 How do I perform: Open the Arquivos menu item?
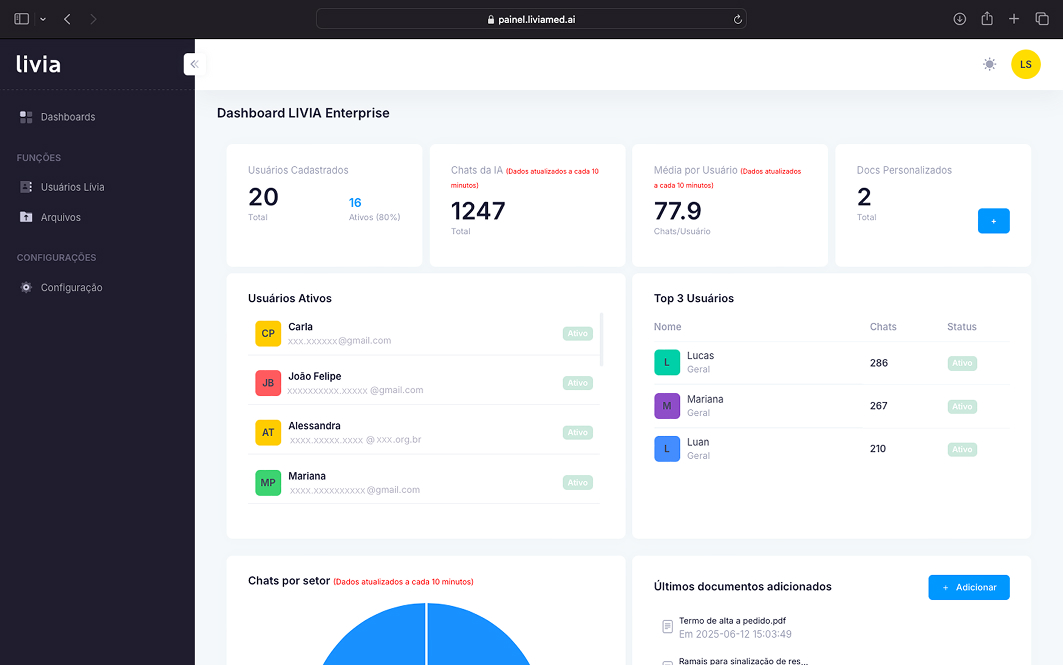point(60,217)
